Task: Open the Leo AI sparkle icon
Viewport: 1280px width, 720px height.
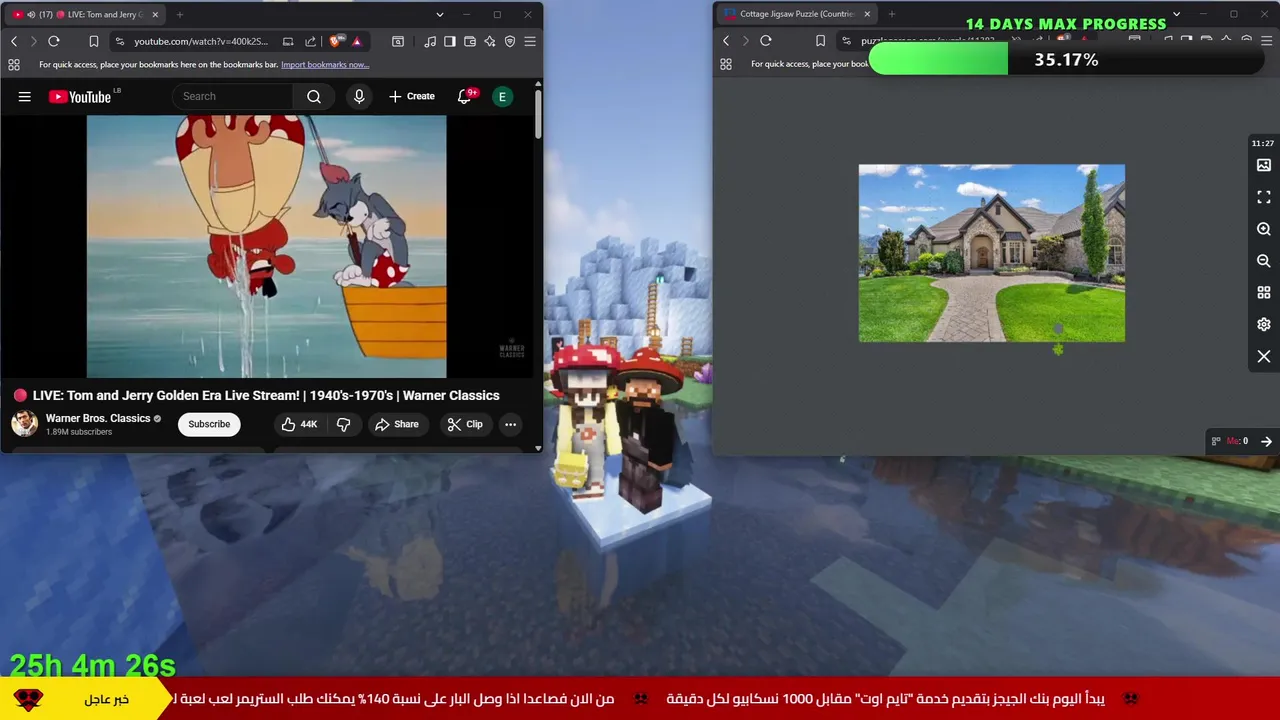Action: (490, 41)
